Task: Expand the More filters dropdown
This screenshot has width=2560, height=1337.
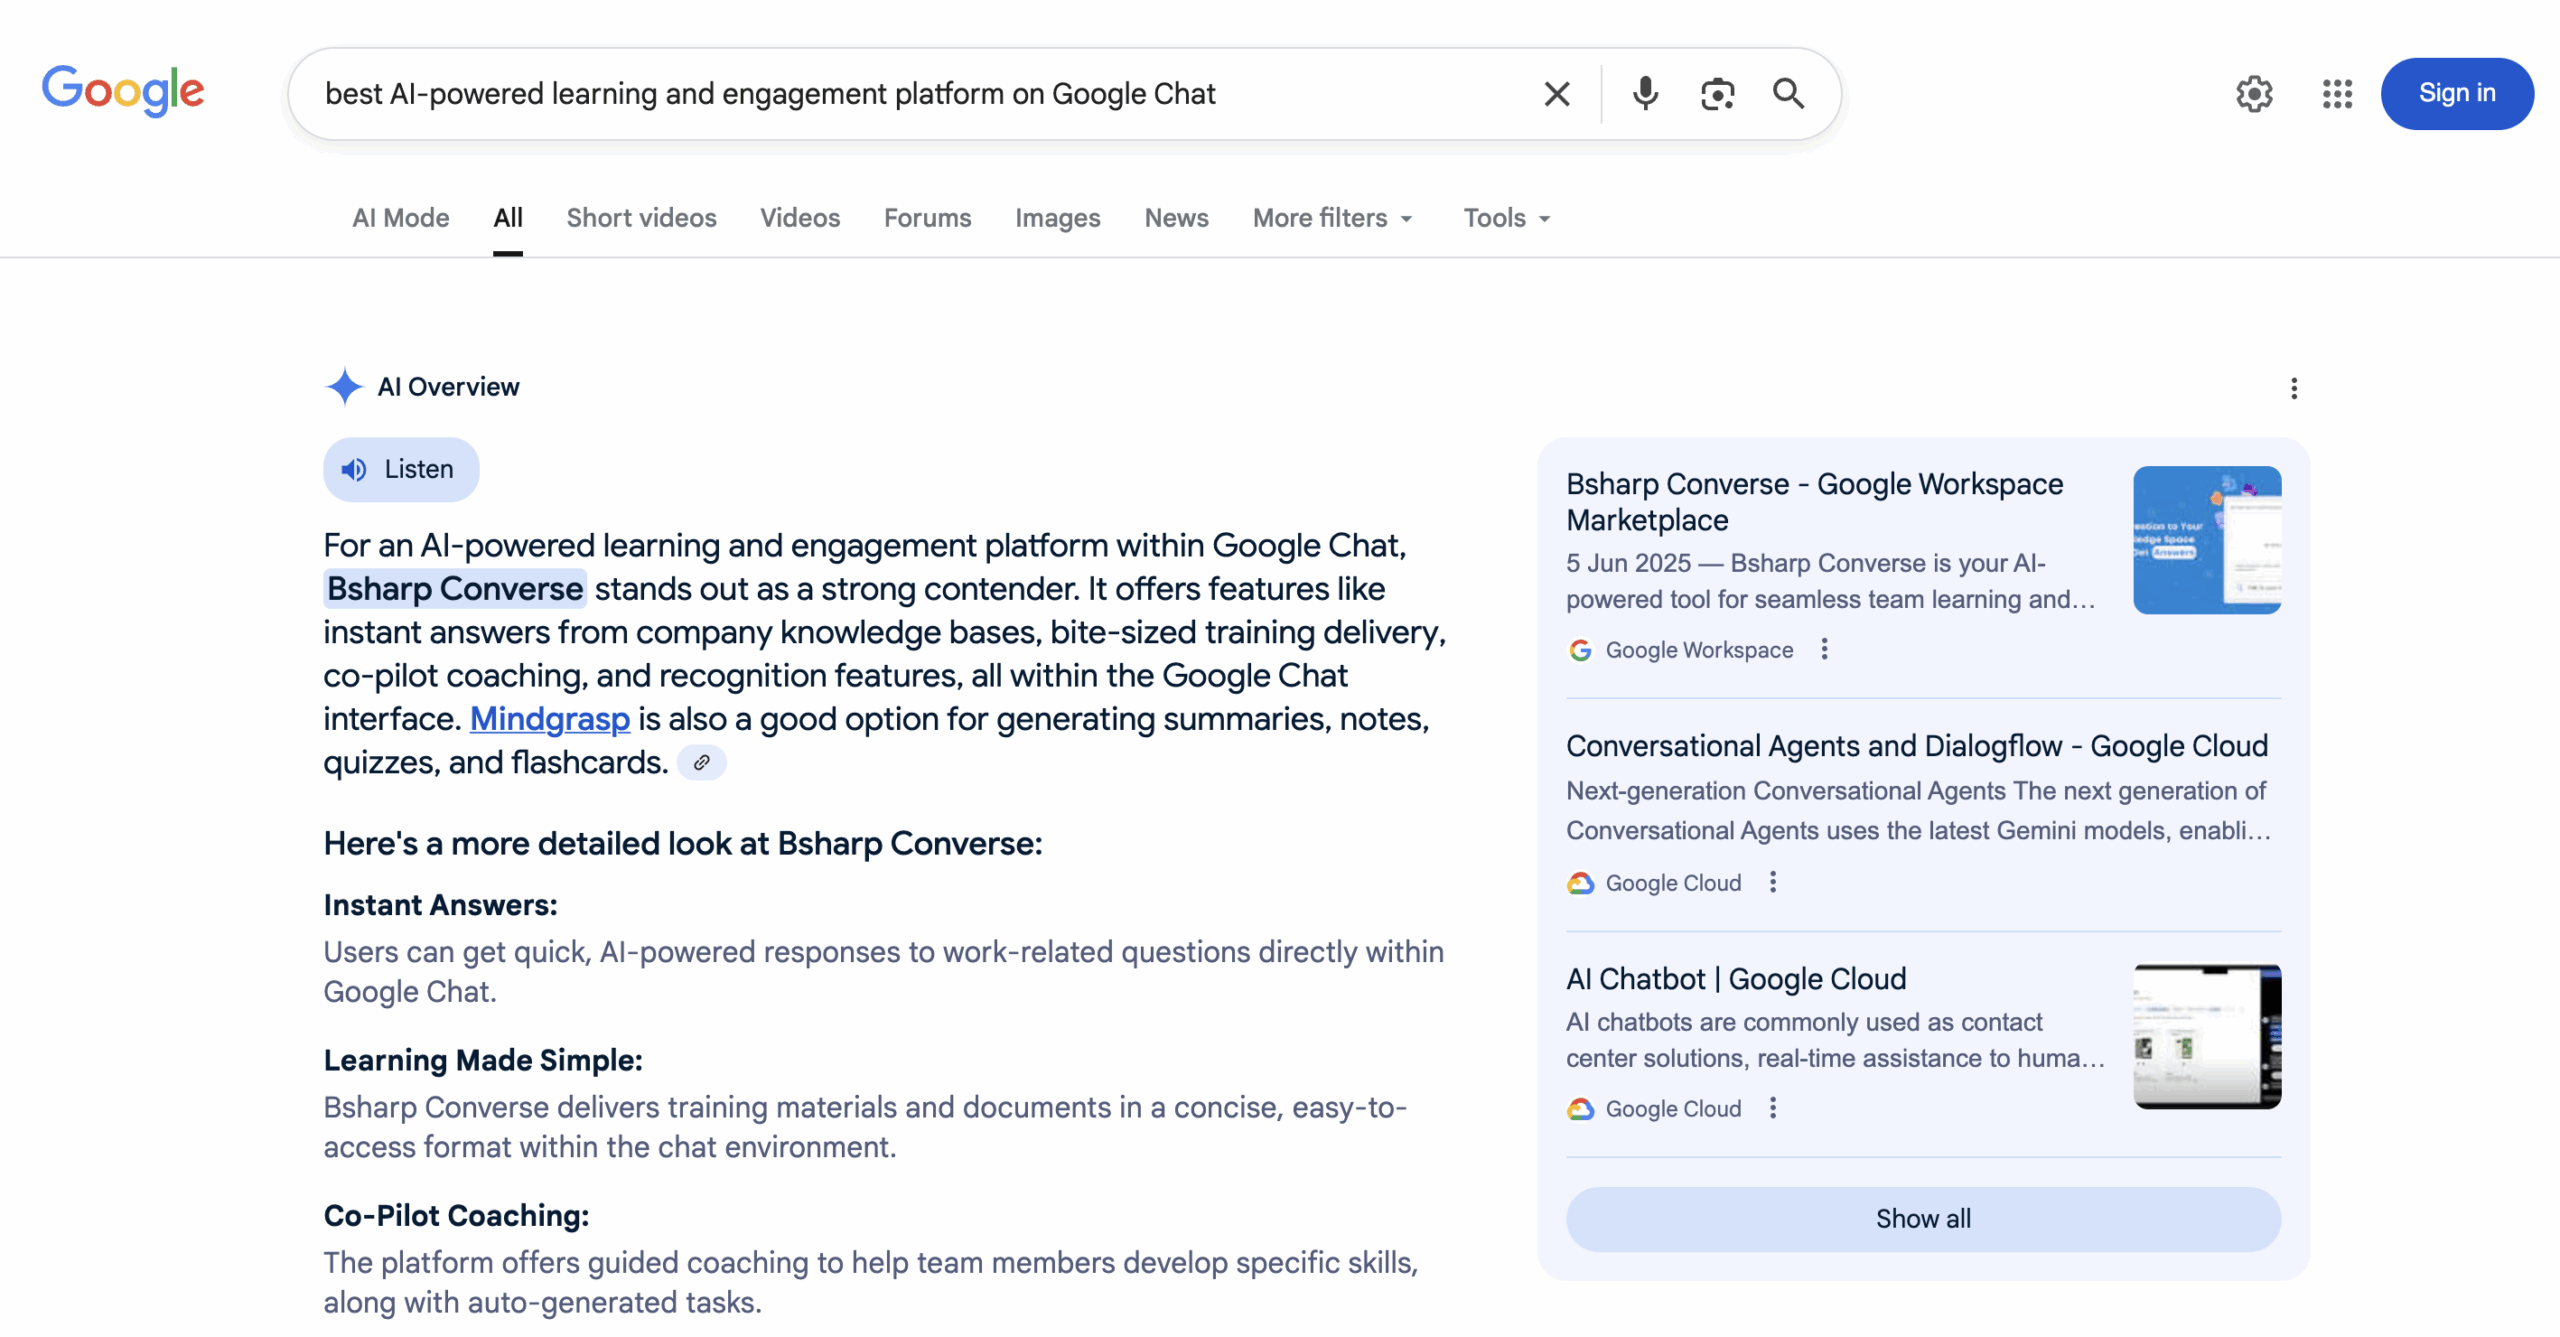Action: coord(1333,218)
